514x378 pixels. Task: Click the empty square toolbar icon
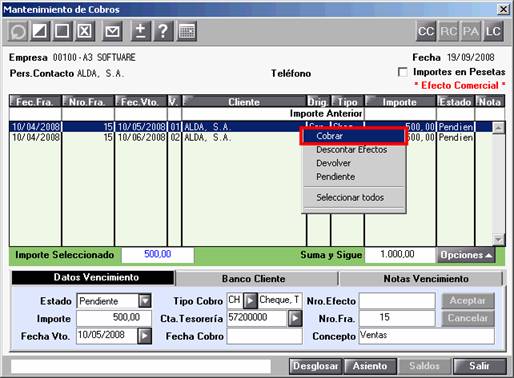coord(62,31)
